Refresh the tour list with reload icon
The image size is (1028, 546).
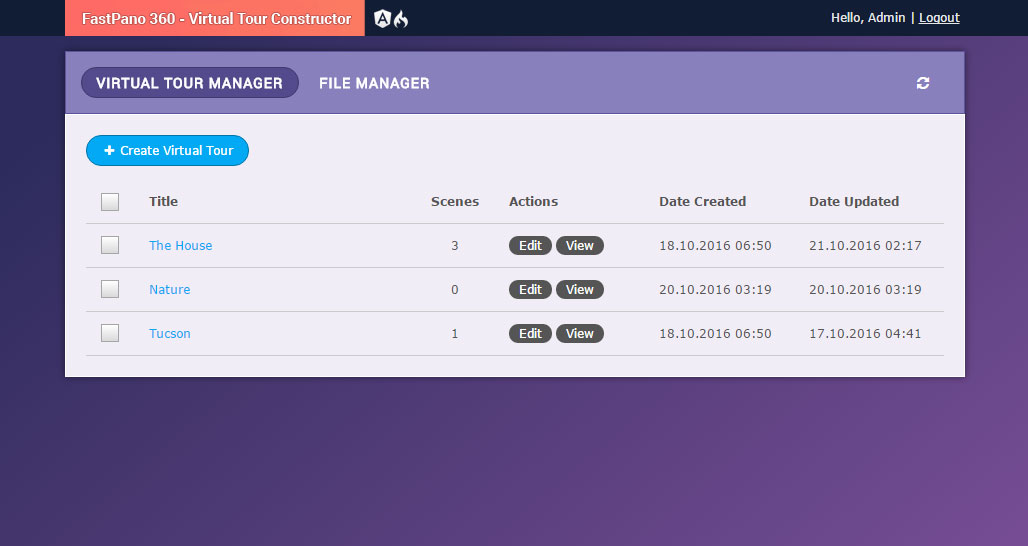[x=923, y=83]
